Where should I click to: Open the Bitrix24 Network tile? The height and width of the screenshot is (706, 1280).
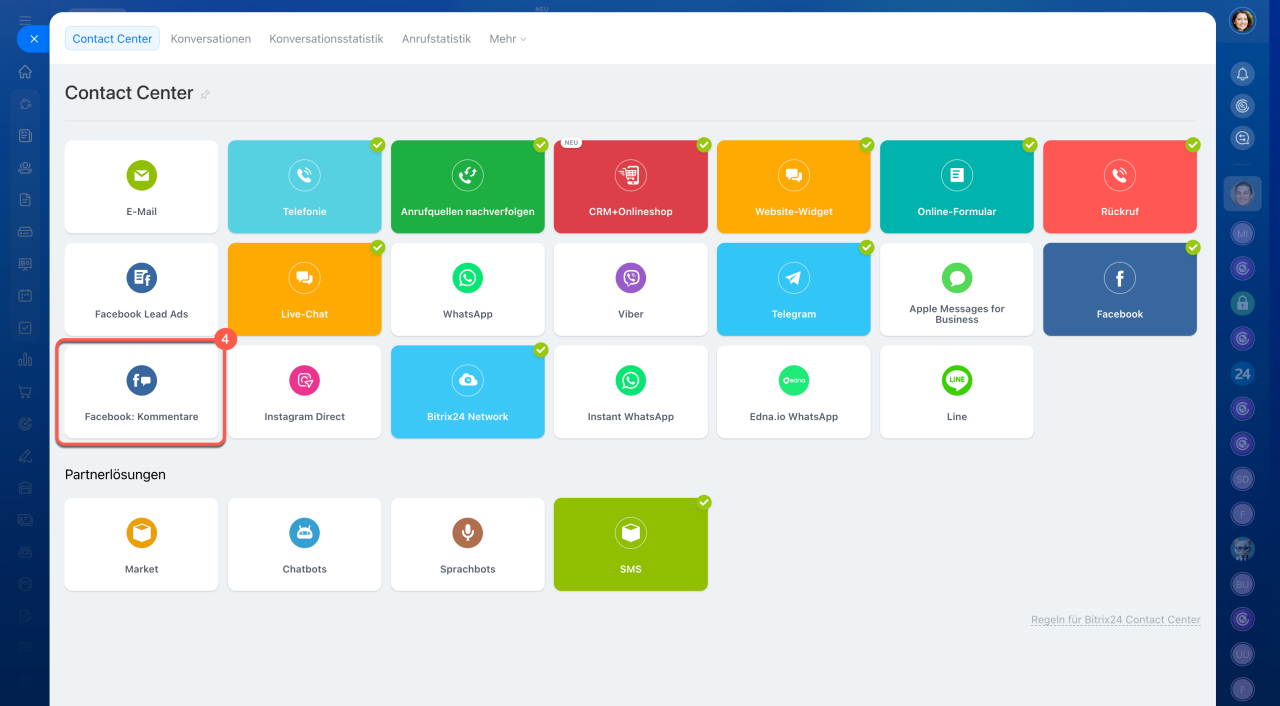pyautogui.click(x=467, y=392)
